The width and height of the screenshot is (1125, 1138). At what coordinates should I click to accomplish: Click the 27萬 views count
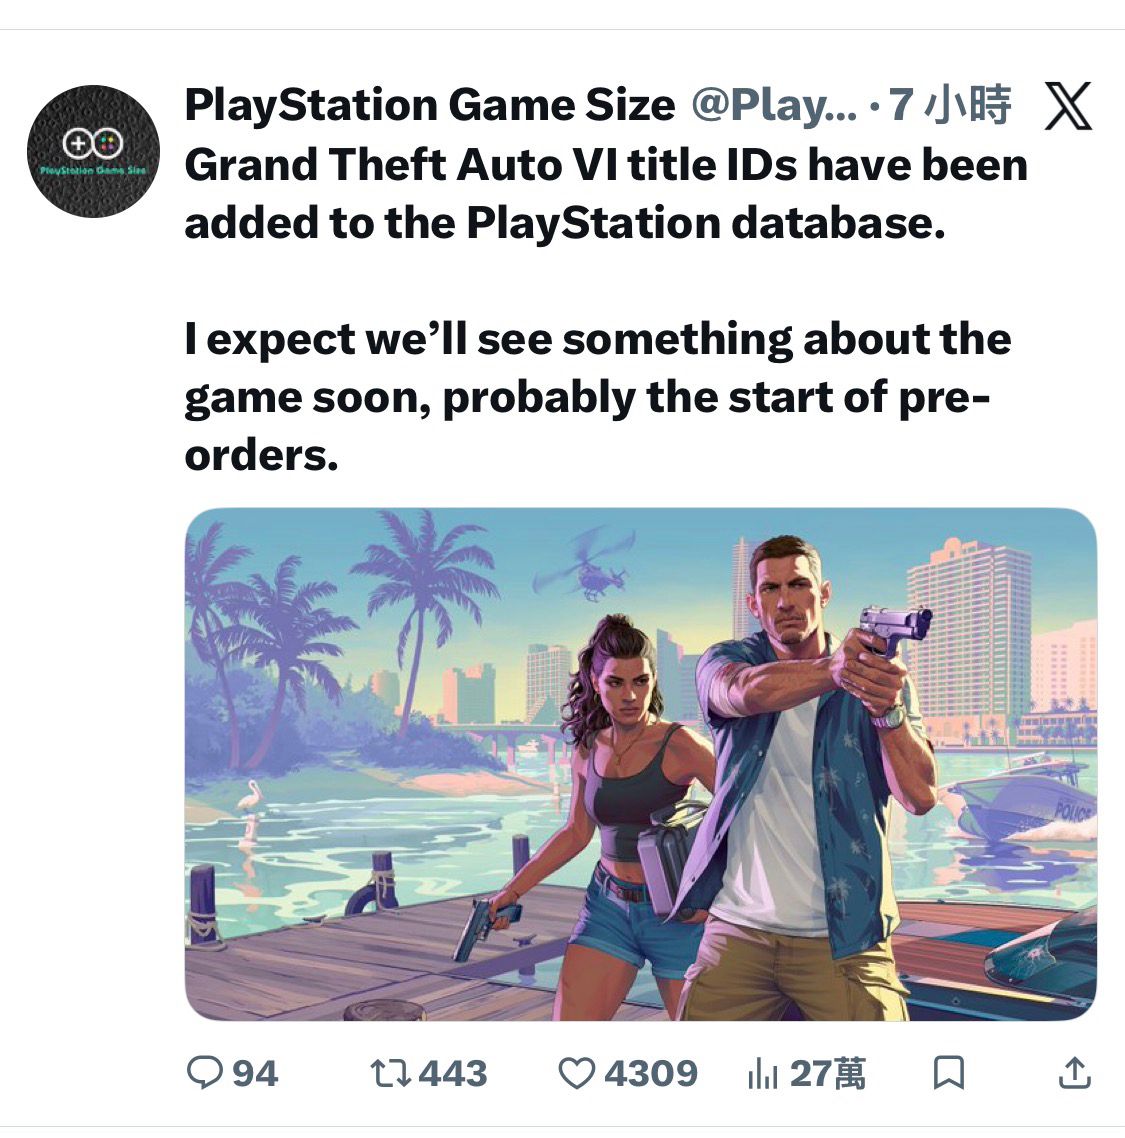(x=827, y=1073)
